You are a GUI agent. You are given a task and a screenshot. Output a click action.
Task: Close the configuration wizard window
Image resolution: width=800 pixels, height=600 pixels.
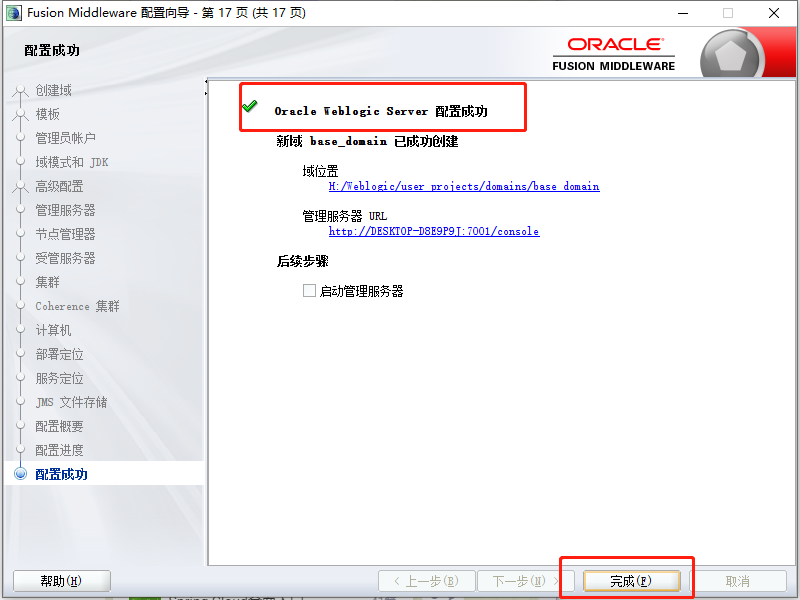pos(773,13)
